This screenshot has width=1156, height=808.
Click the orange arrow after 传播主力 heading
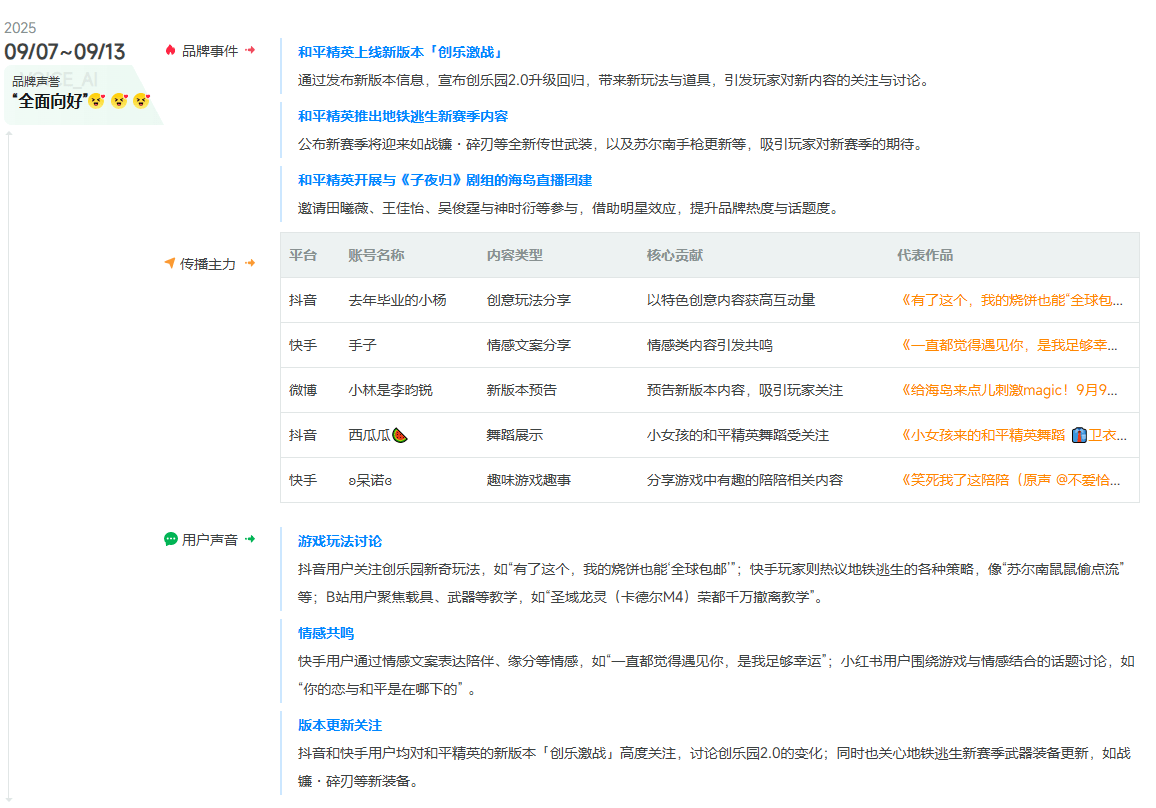tap(251, 264)
